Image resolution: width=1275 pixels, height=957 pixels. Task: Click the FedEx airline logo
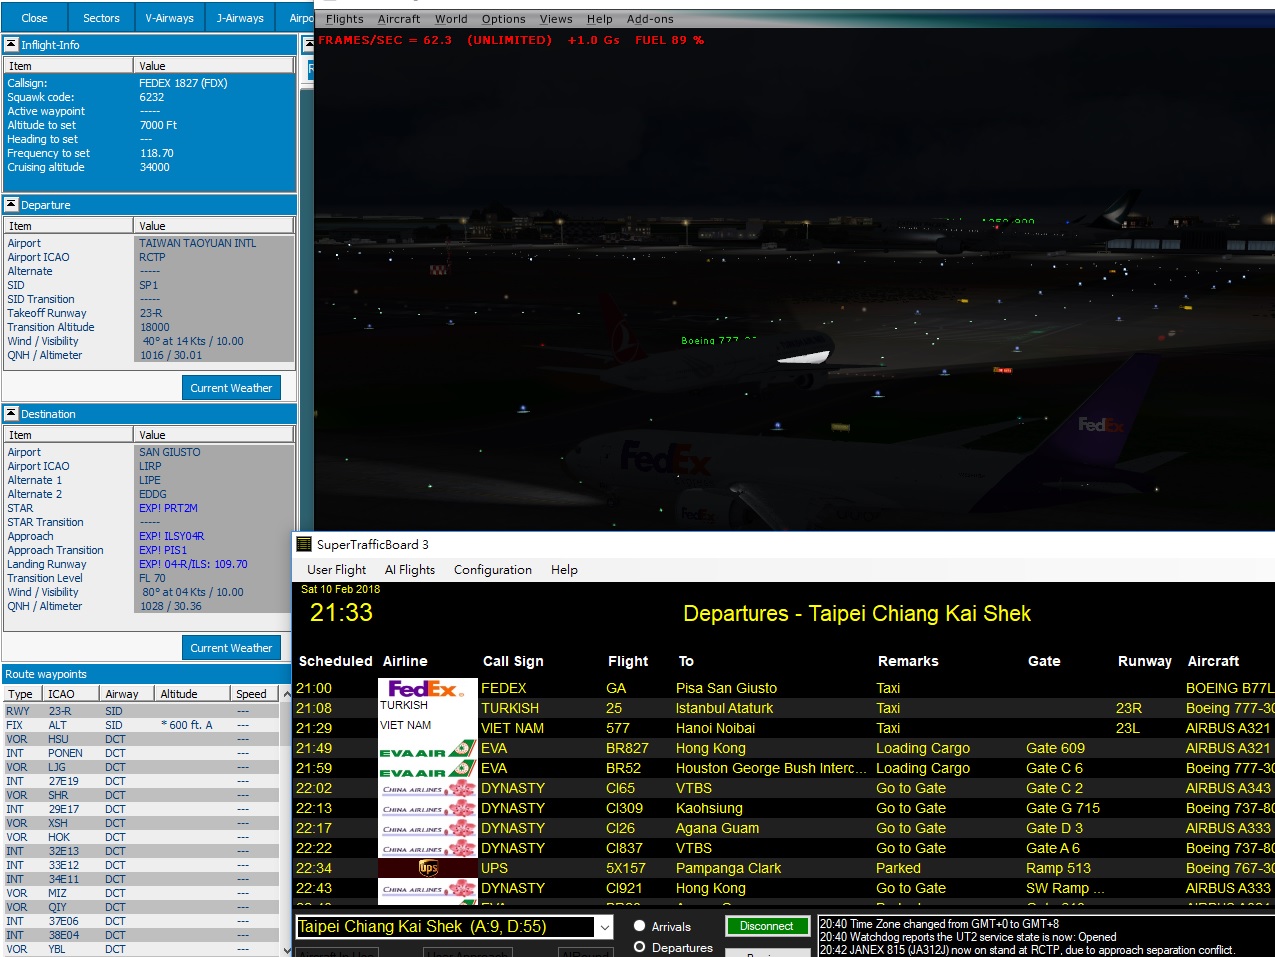(x=427, y=688)
